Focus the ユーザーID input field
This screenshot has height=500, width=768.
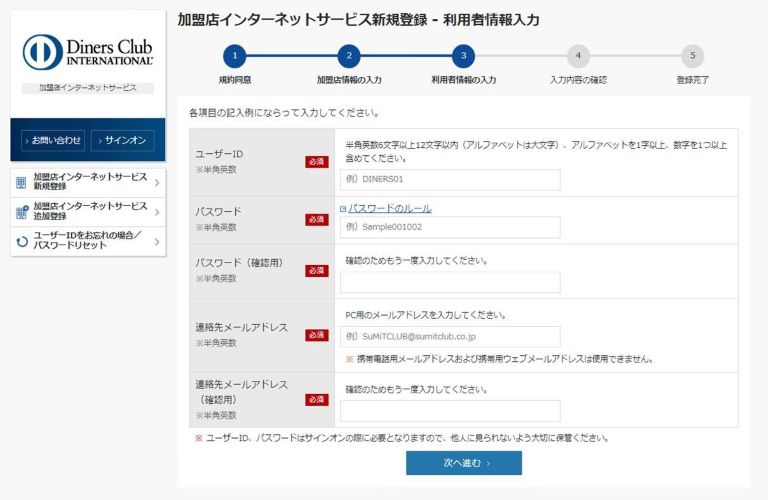tap(450, 180)
